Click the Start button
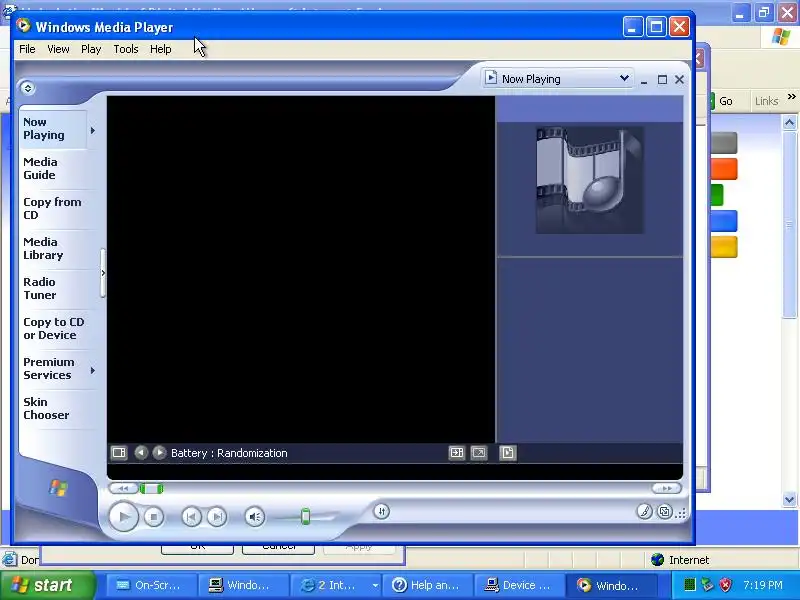 (x=48, y=585)
